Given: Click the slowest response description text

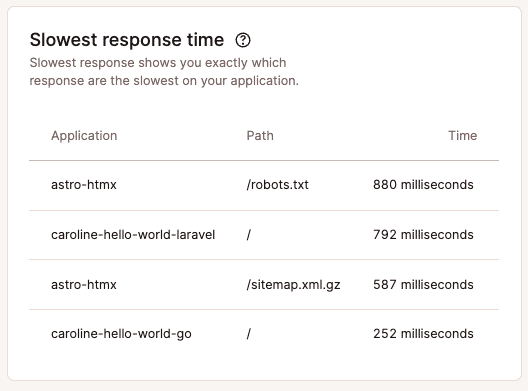Looking at the screenshot, I should (164, 72).
